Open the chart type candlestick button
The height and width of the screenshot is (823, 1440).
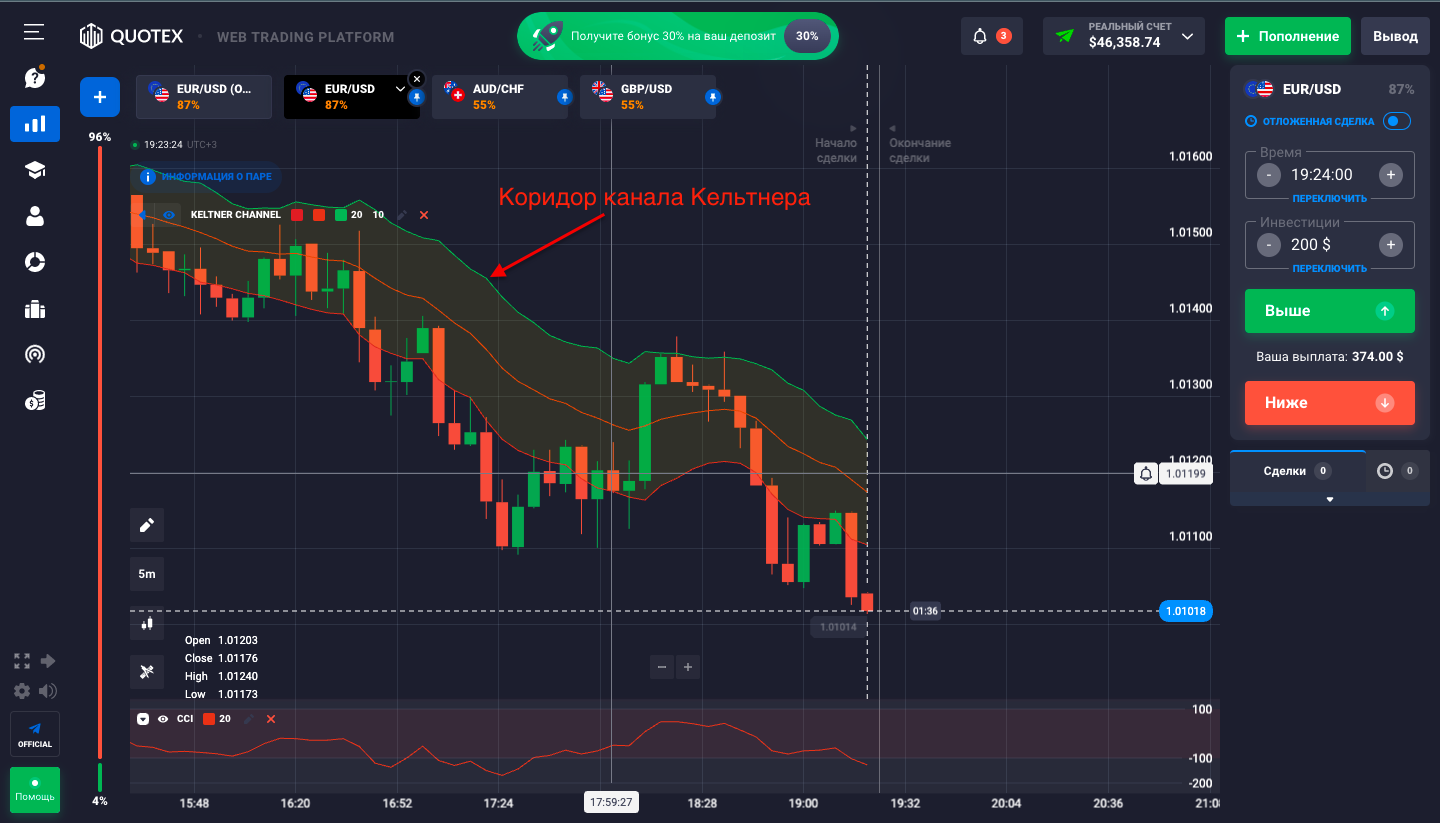tap(147, 623)
